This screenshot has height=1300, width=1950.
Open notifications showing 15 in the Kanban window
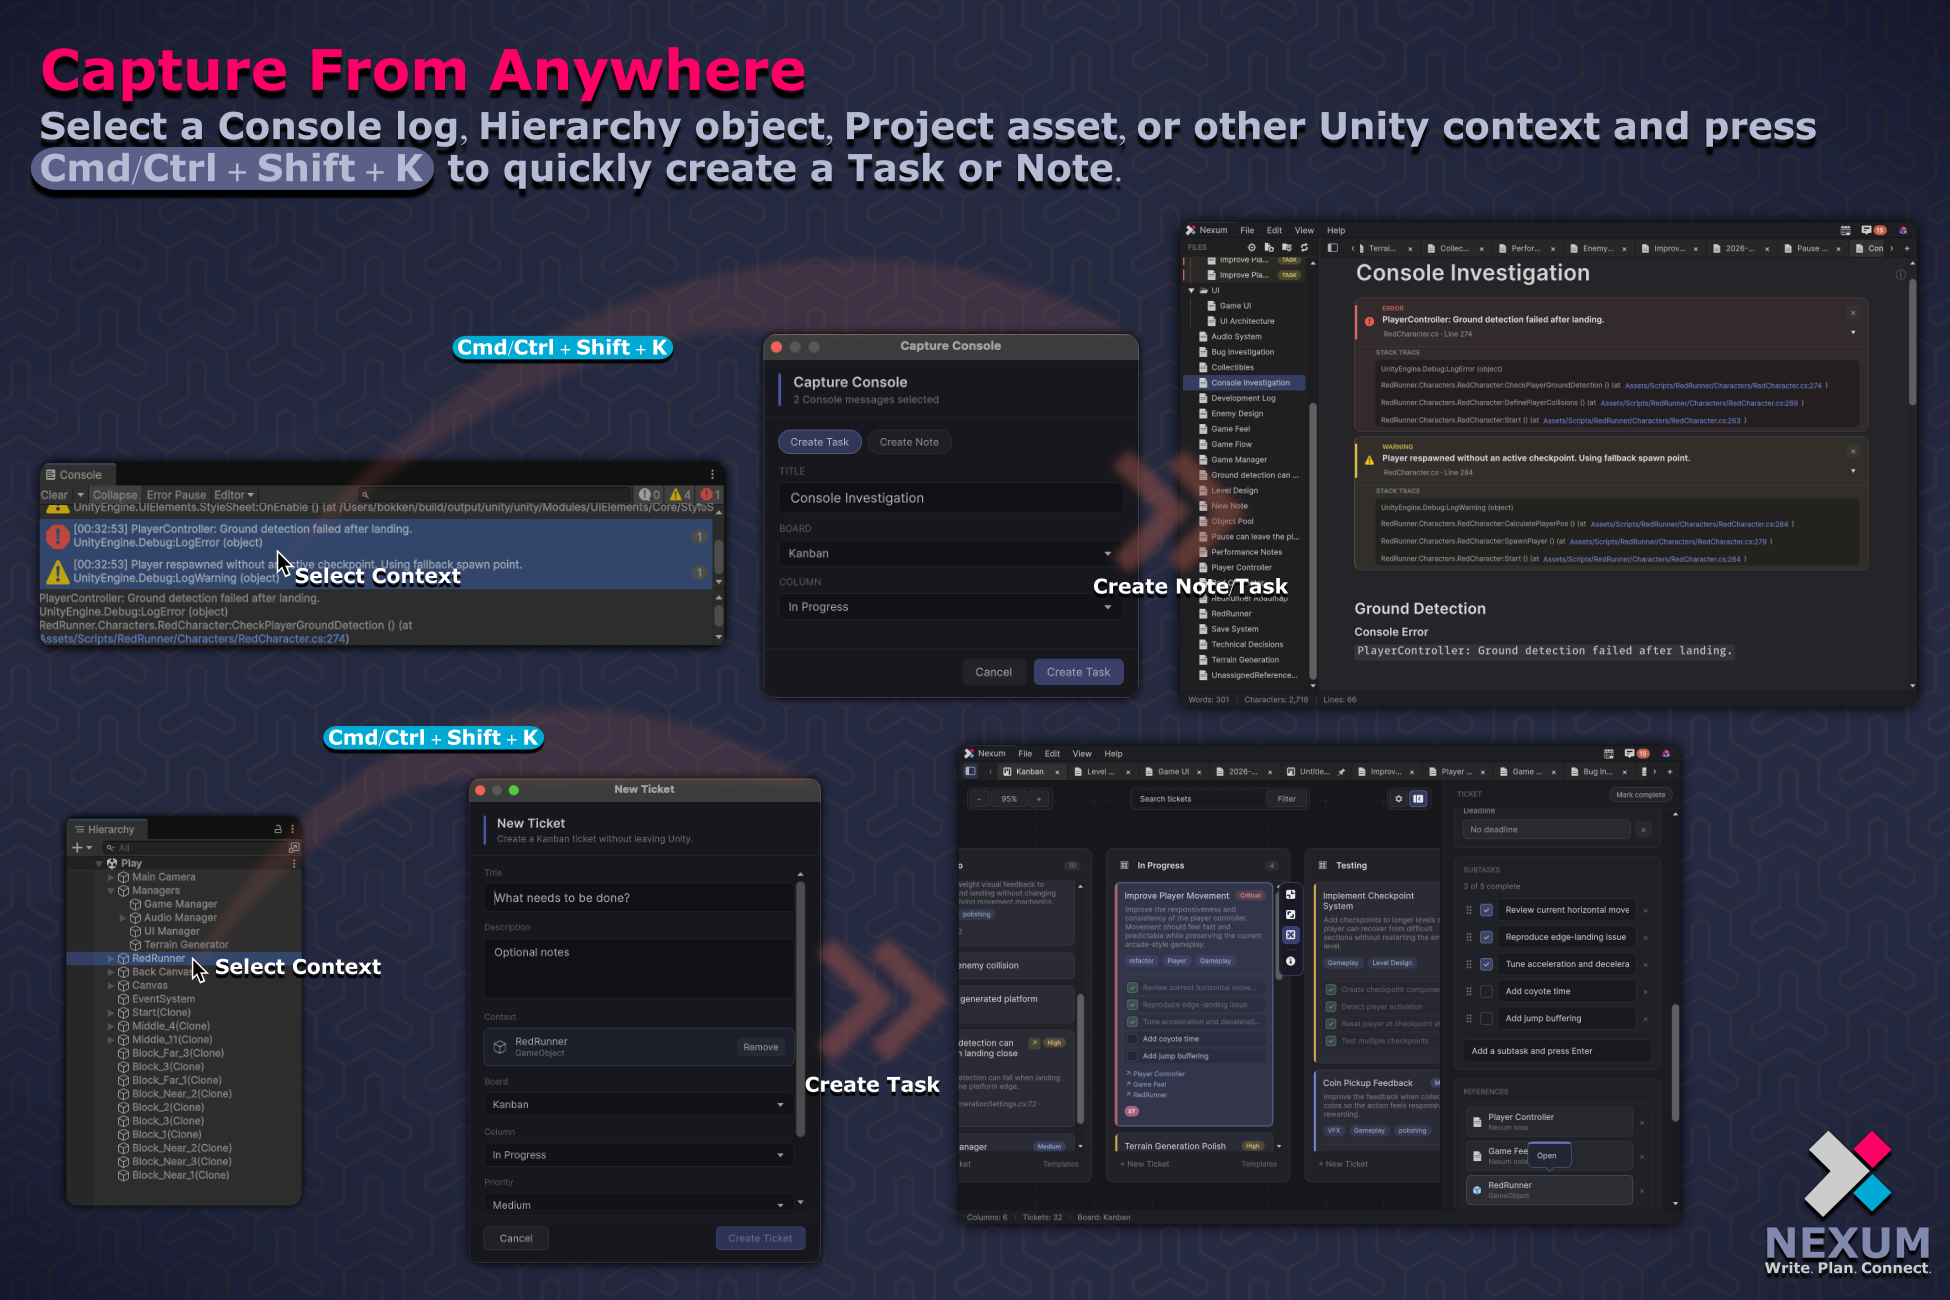pyautogui.click(x=1636, y=753)
